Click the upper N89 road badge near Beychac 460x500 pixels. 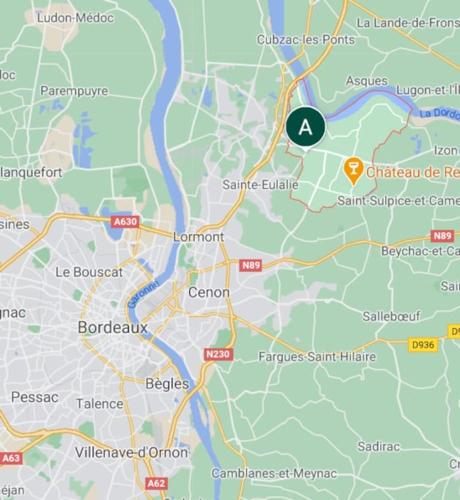click(x=443, y=236)
